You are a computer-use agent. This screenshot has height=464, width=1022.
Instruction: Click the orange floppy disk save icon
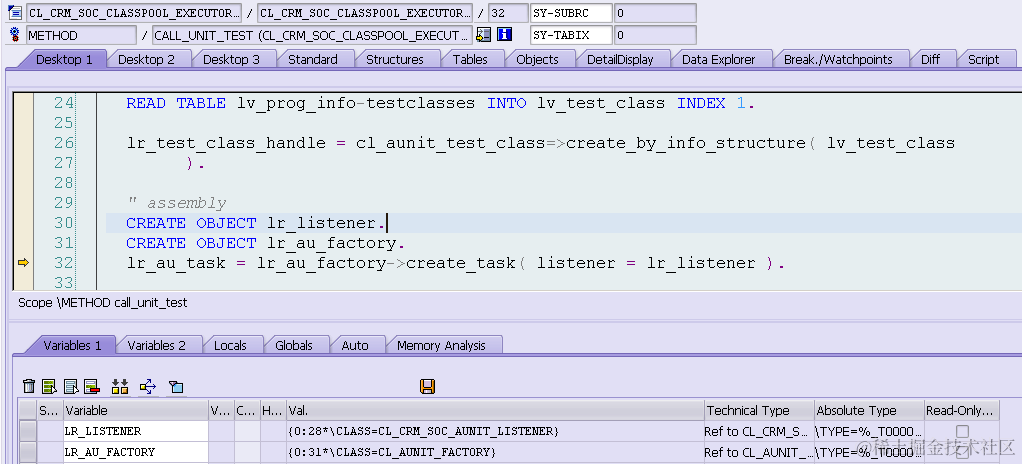click(x=428, y=386)
